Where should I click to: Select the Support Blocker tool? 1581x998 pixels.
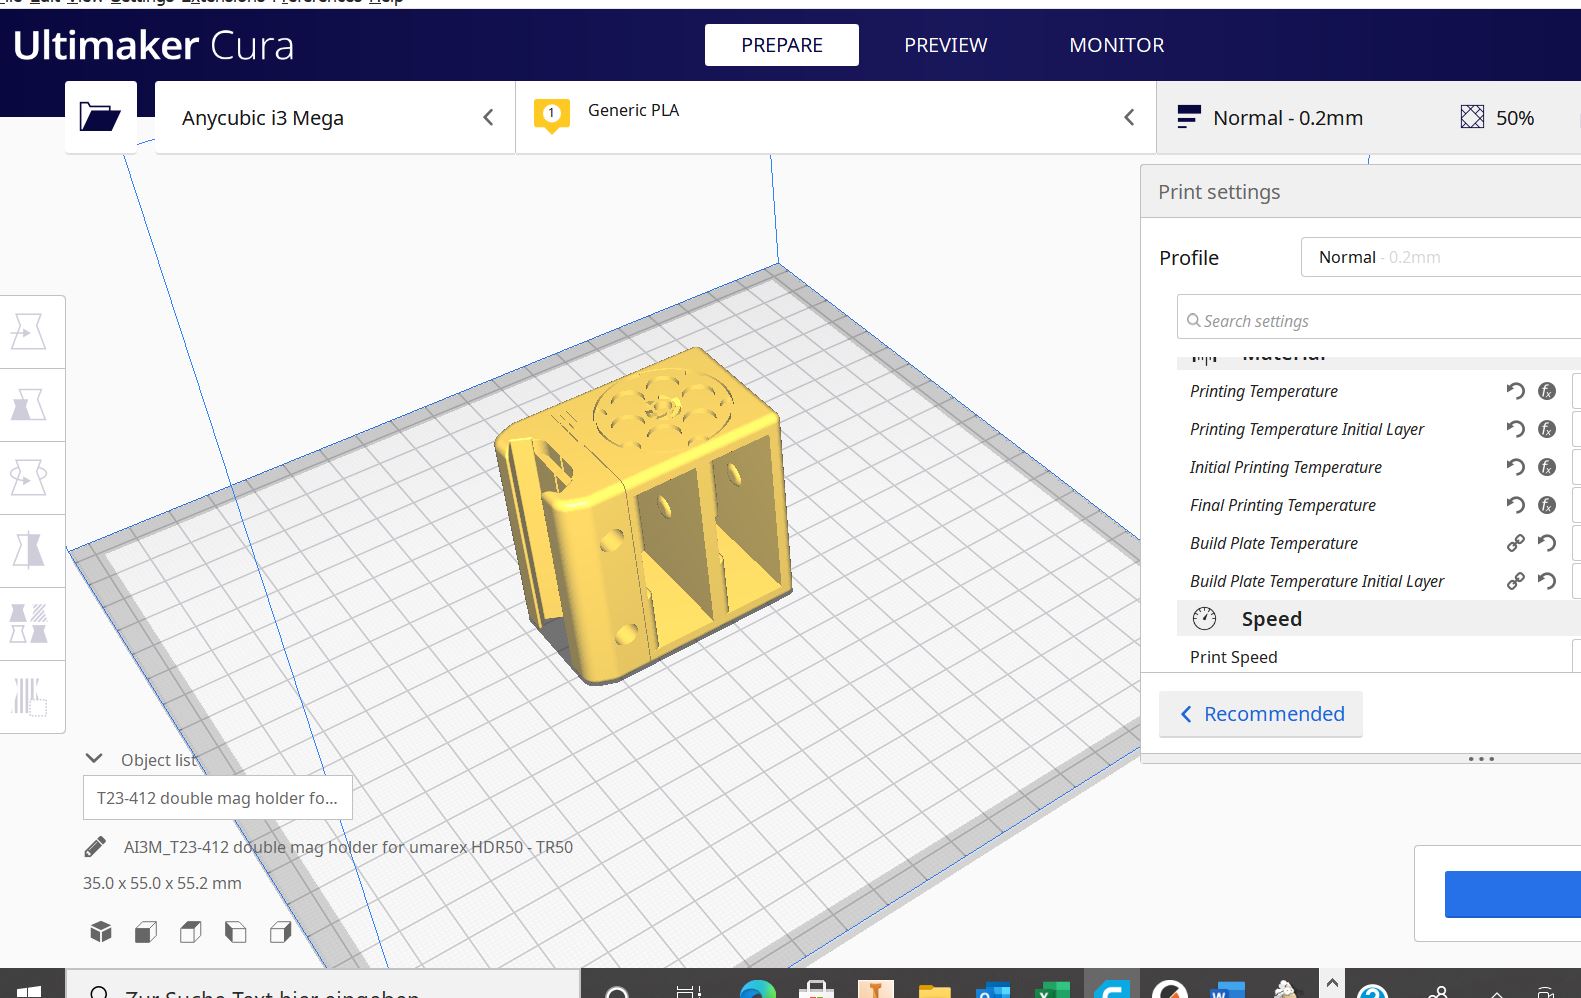pos(29,696)
